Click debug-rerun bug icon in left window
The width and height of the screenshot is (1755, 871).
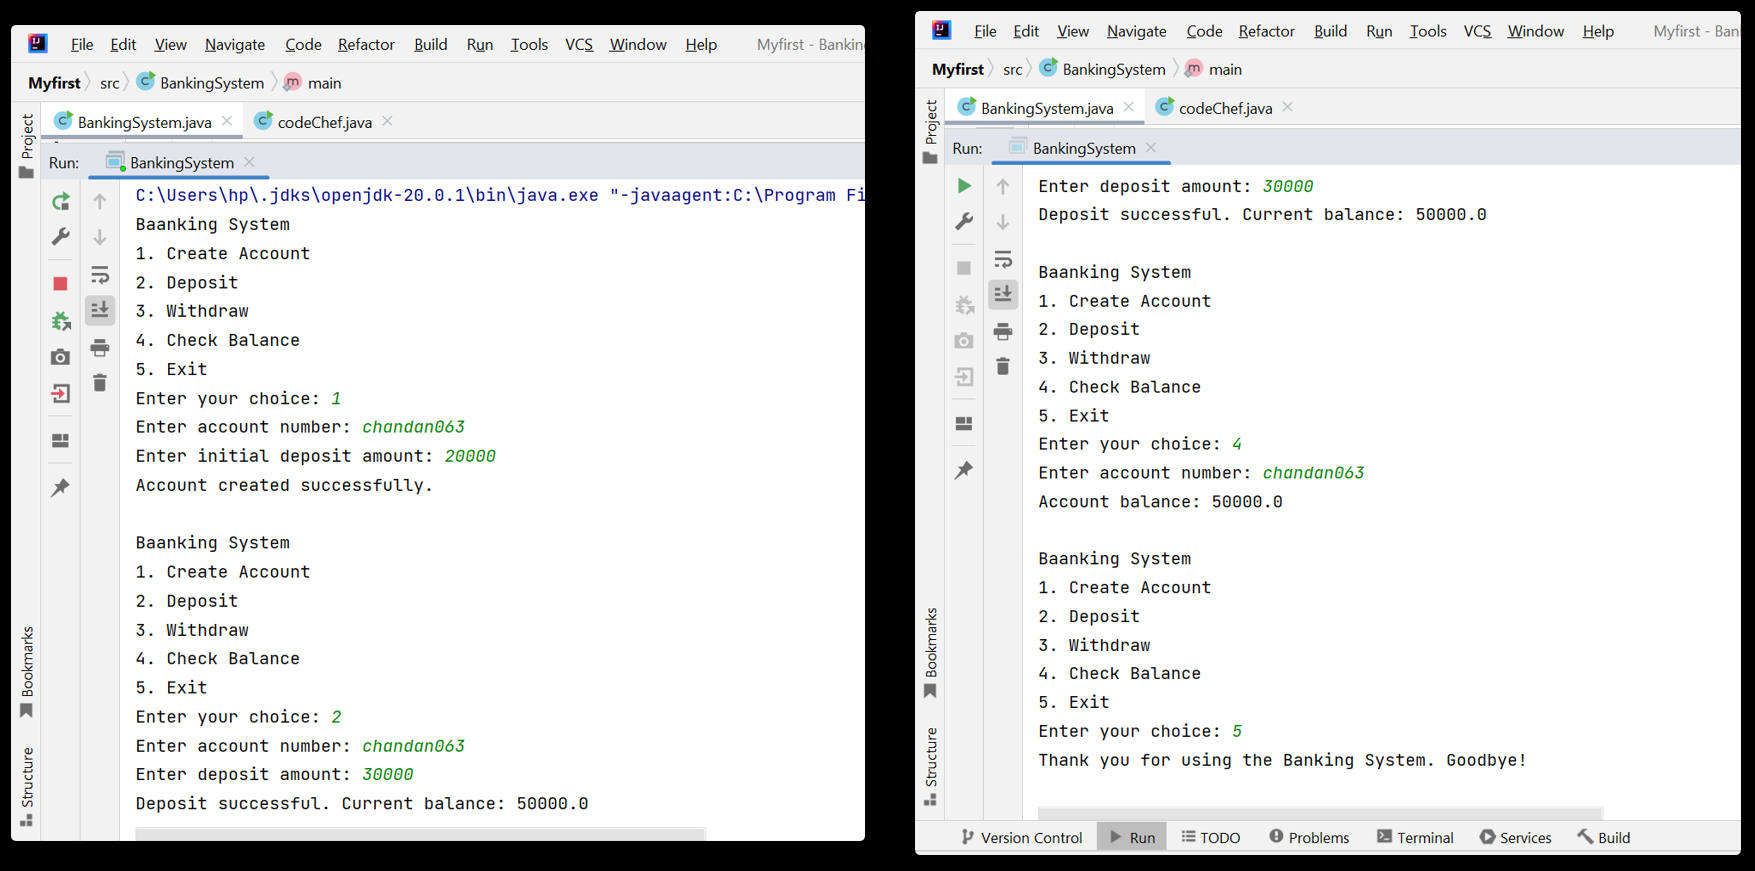point(61,320)
